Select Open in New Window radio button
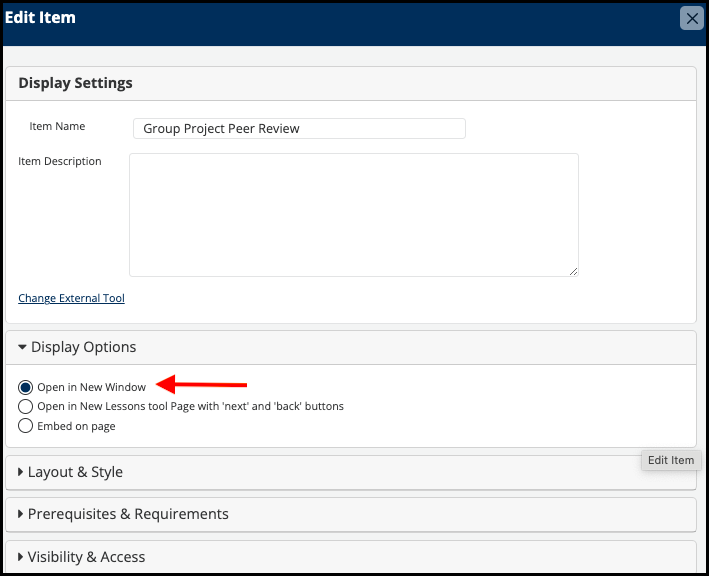The image size is (709, 576). [x=25, y=387]
